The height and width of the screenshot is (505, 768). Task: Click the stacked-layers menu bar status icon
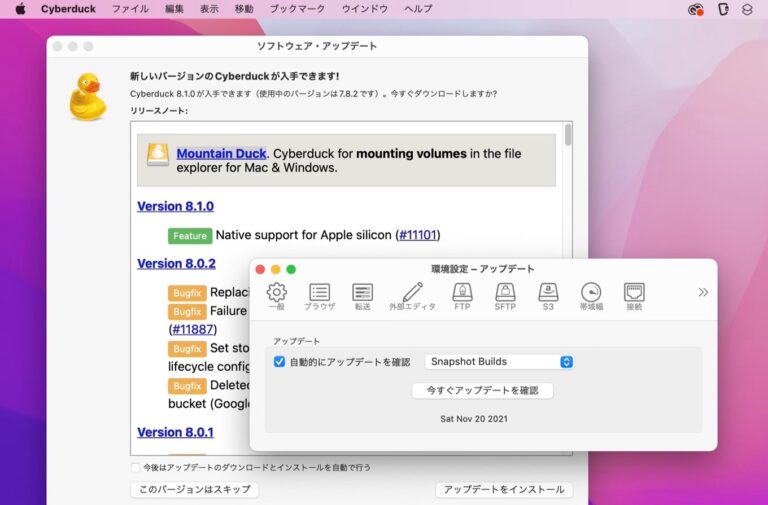(x=746, y=9)
